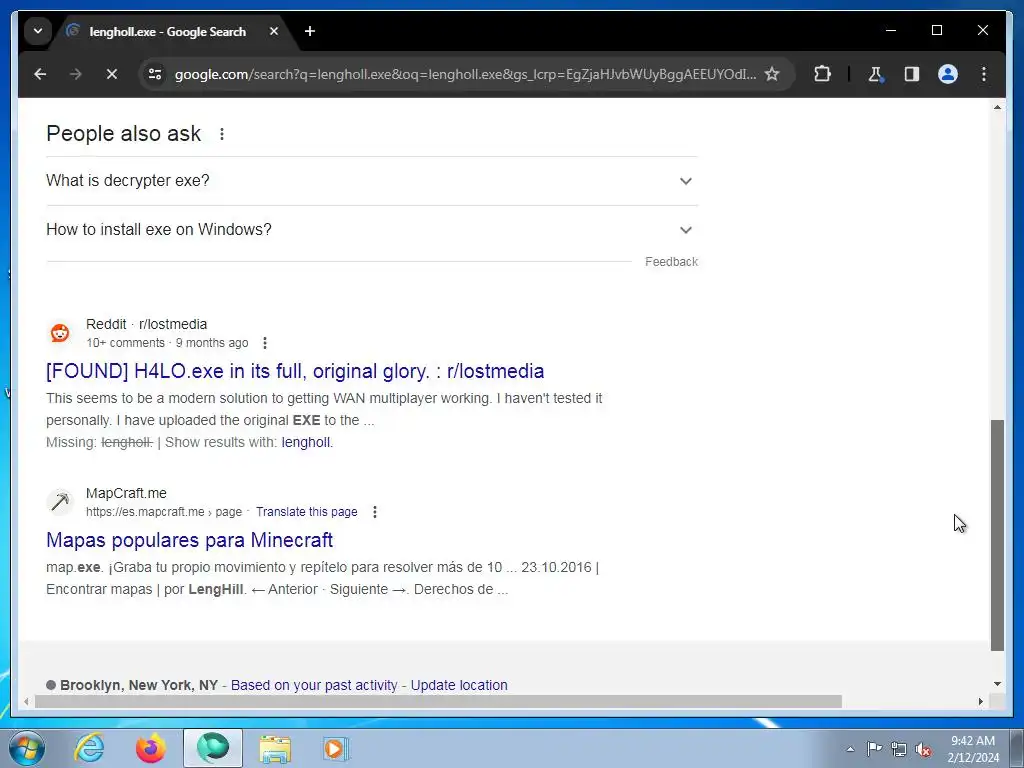Click the muted volume tray icon
This screenshot has width=1024, height=768.
923,749
